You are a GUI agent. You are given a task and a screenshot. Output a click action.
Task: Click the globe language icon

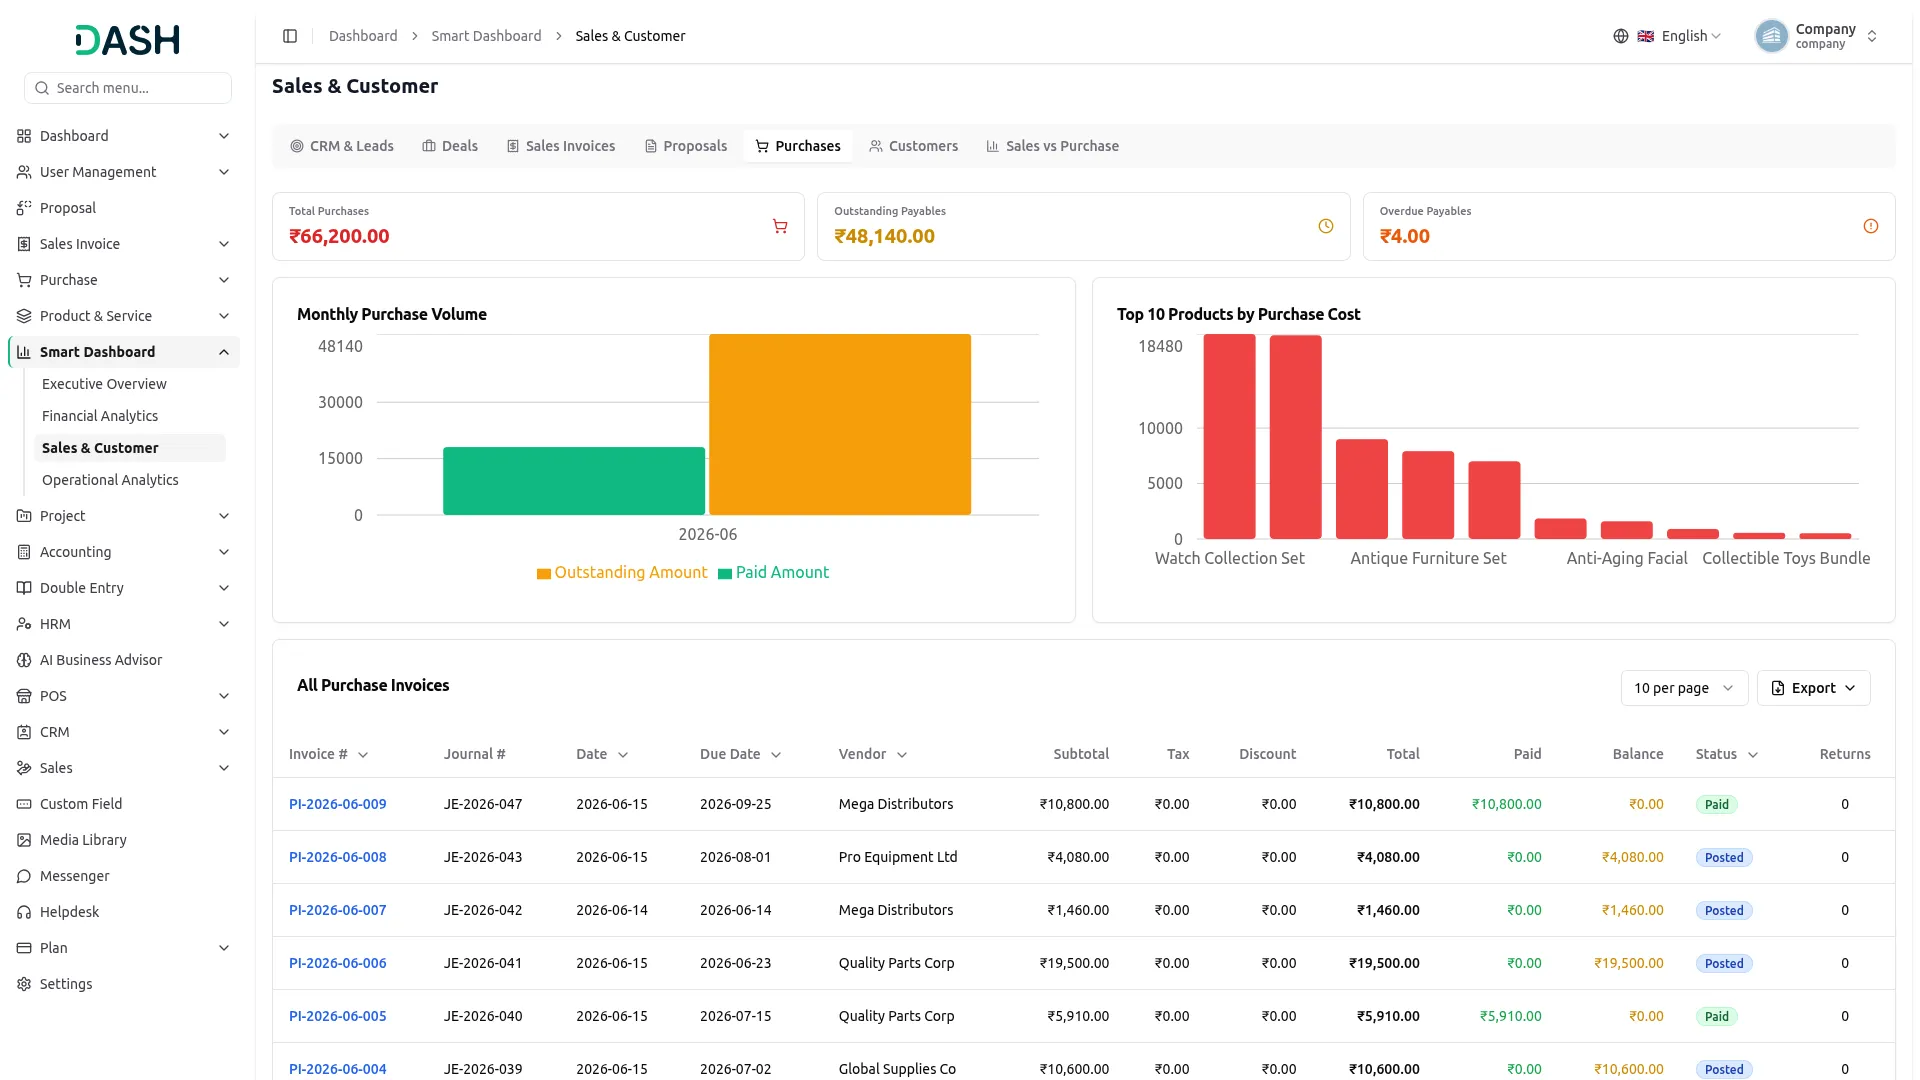pyautogui.click(x=1621, y=36)
